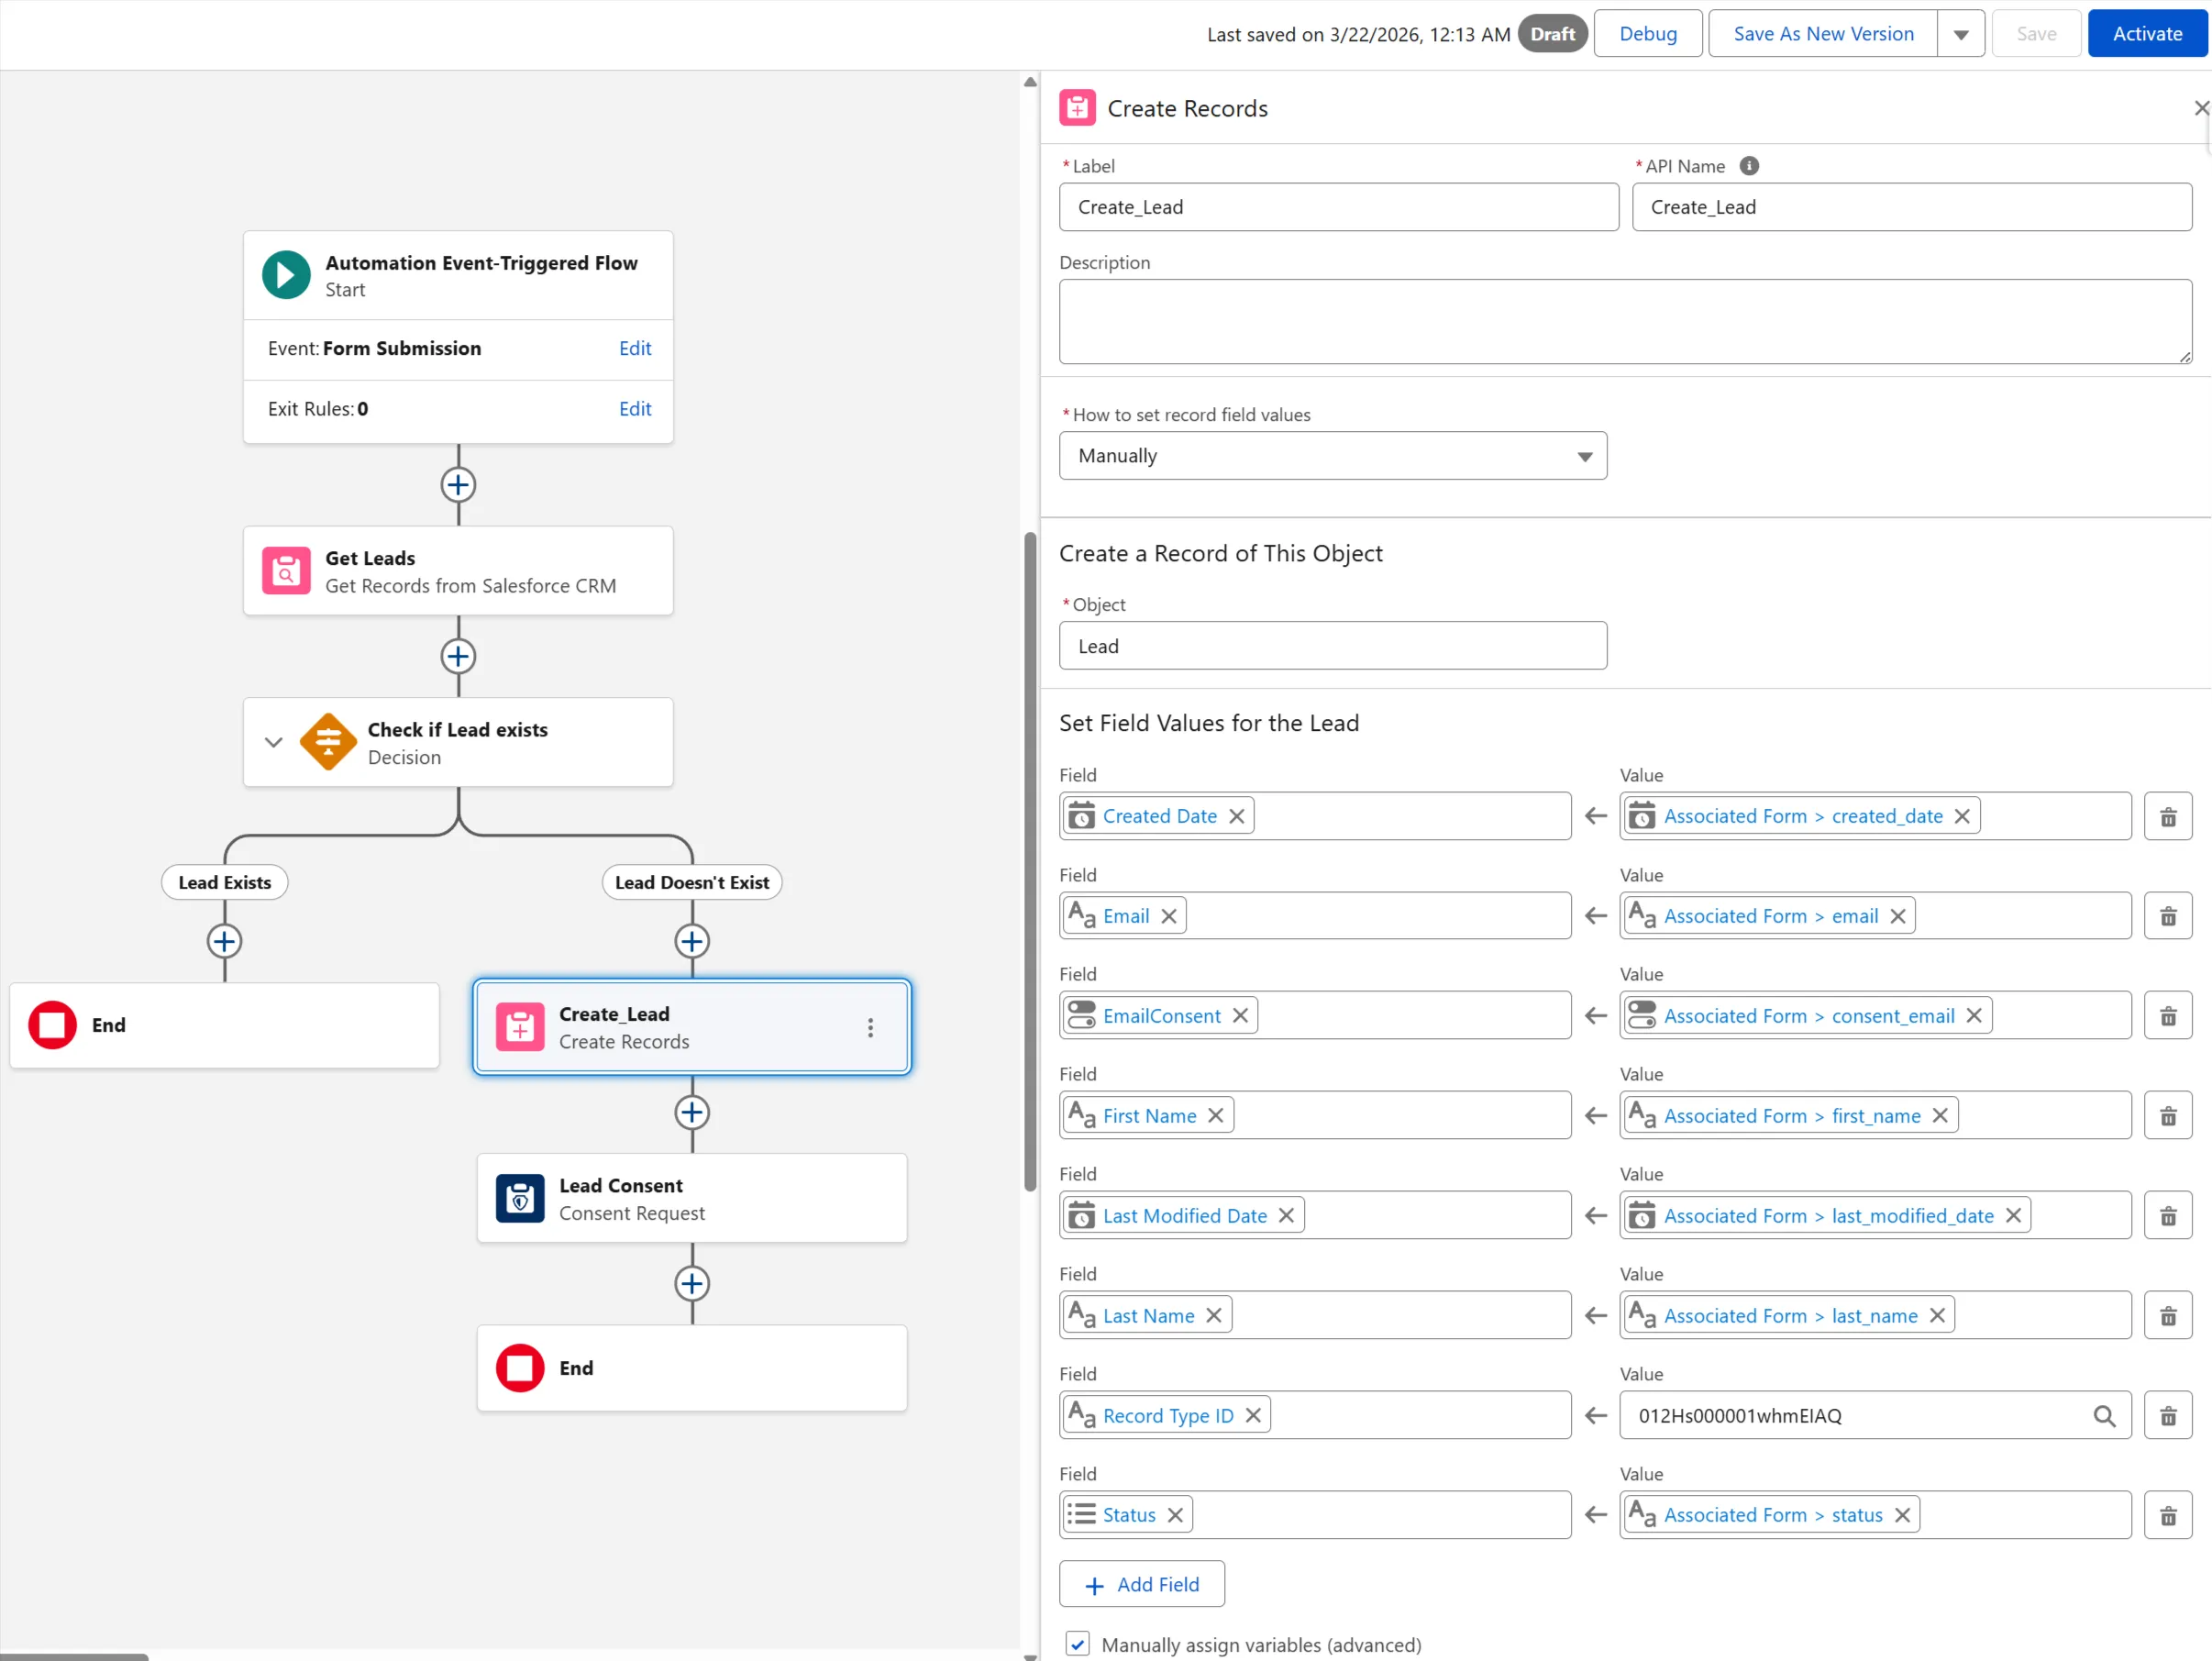Delete the Created Date field row
The width and height of the screenshot is (2212, 1661).
point(2168,817)
